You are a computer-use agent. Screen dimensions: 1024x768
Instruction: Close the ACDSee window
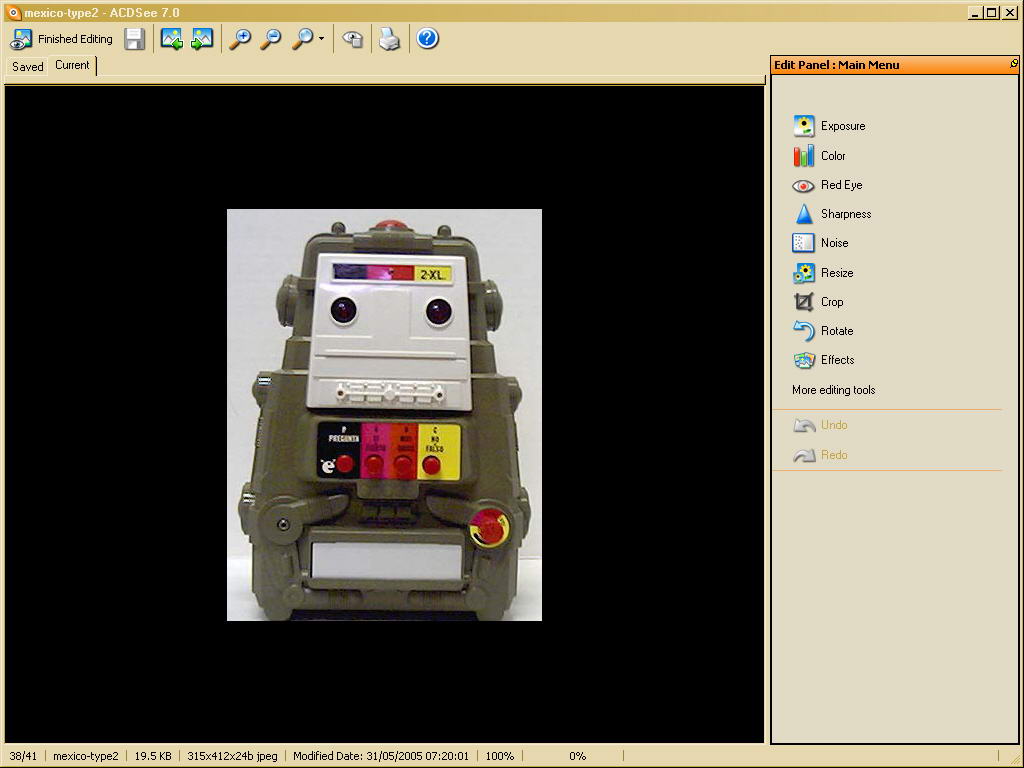(x=1009, y=12)
